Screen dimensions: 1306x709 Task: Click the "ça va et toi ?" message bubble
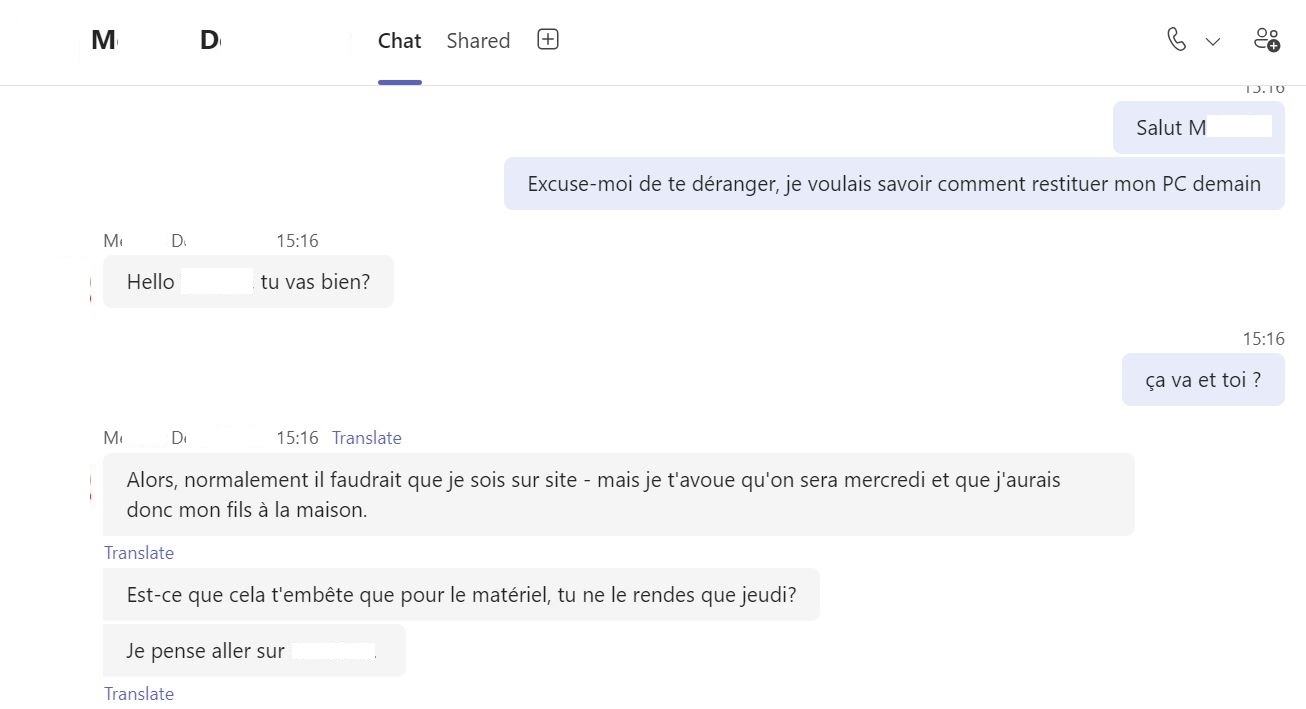pyautogui.click(x=1202, y=380)
